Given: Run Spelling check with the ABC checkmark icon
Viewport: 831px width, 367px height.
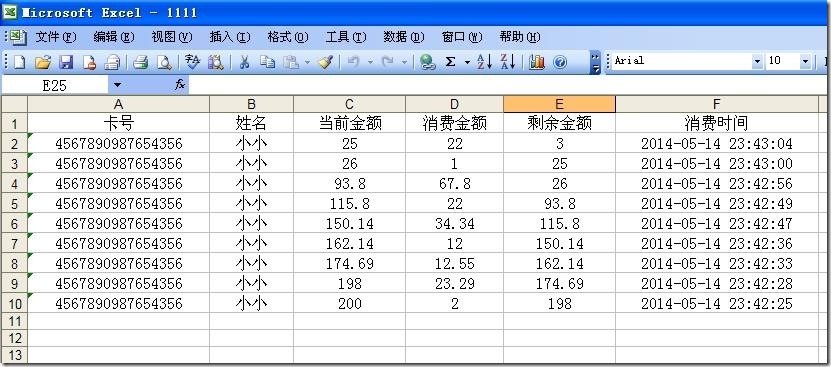Looking at the screenshot, I should tap(192, 63).
